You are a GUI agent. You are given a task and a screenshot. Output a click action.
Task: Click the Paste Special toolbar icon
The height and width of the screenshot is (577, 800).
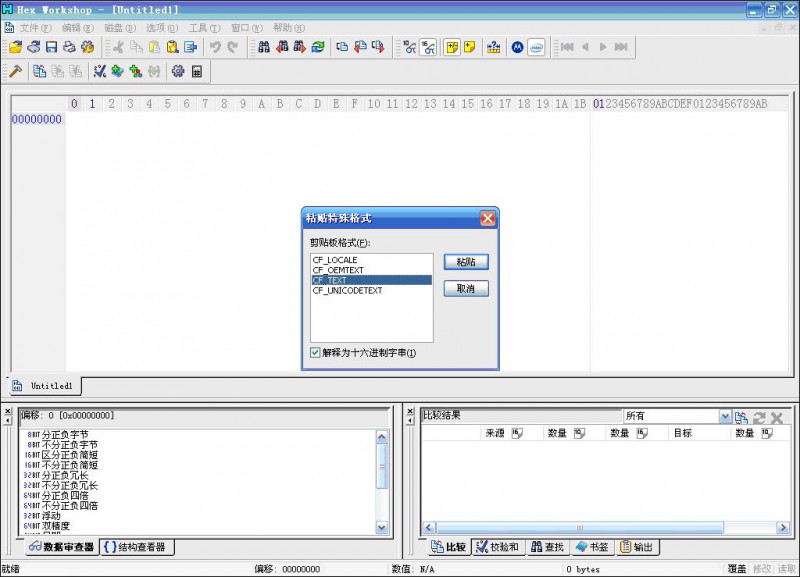tap(172, 47)
